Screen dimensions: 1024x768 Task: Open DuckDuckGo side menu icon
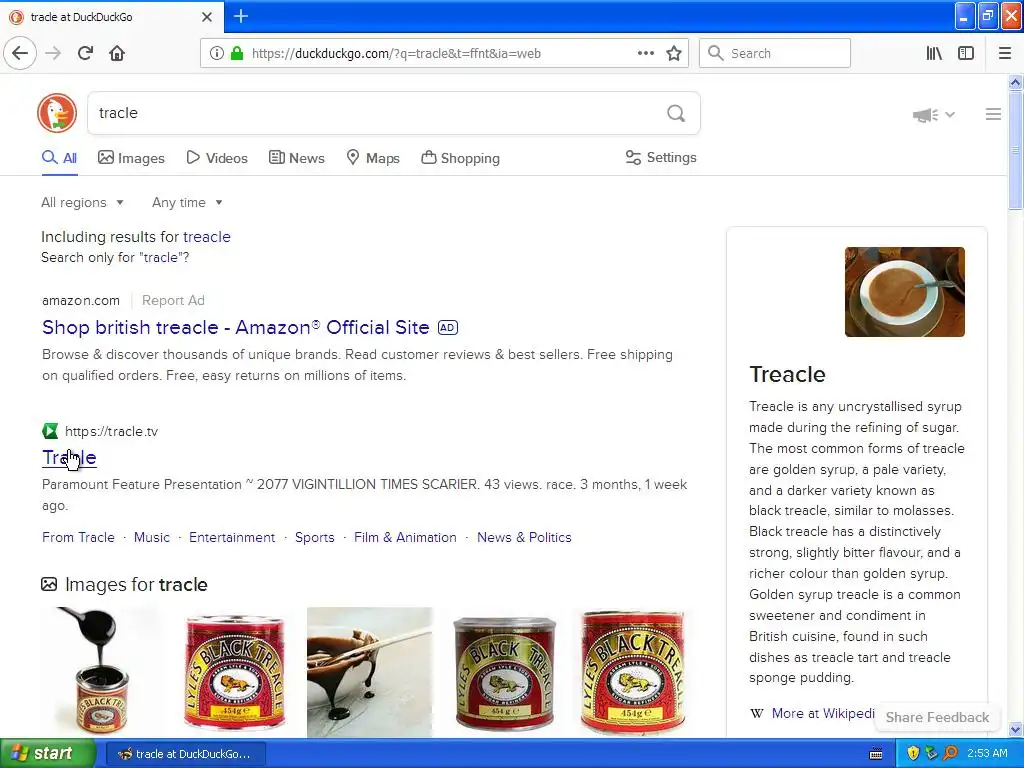coord(993,114)
